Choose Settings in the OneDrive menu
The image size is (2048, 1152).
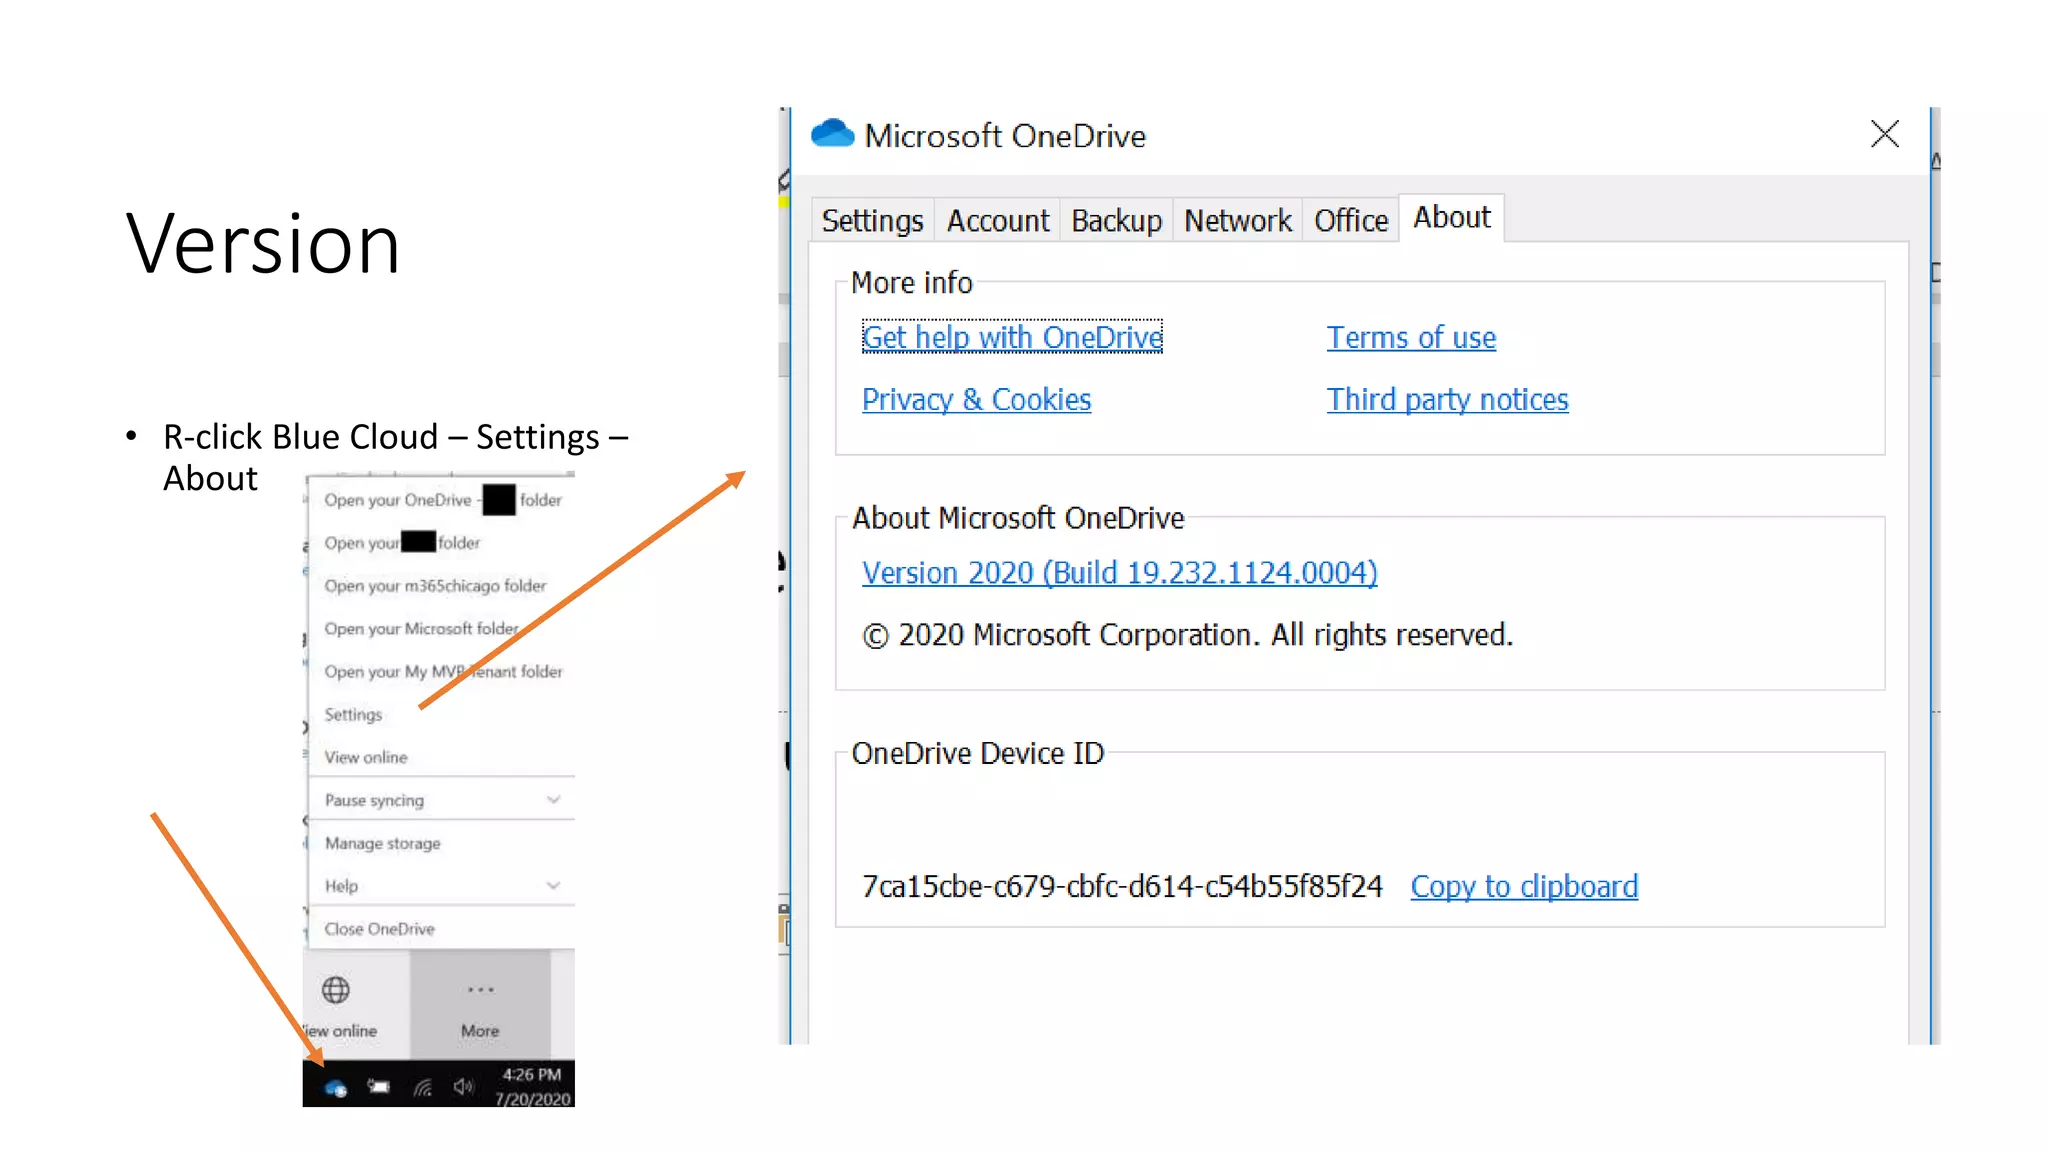353,715
